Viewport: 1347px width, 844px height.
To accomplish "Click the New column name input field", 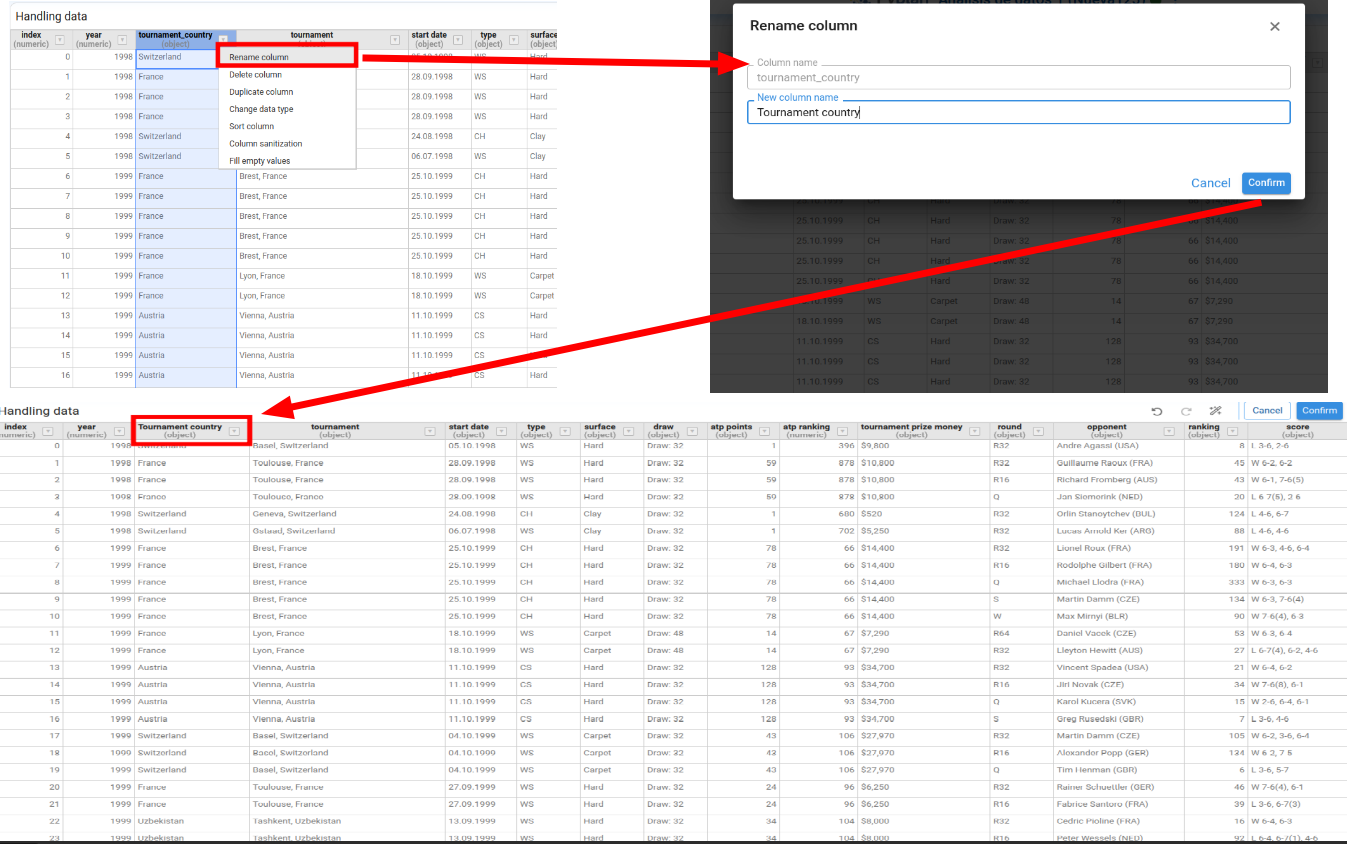I will [1018, 113].
